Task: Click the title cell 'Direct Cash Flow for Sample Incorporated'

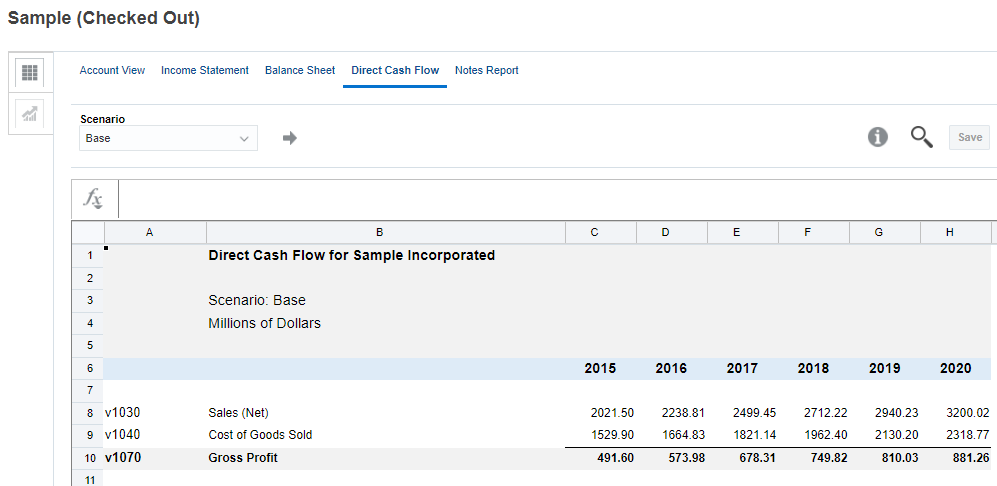Action: 352,256
